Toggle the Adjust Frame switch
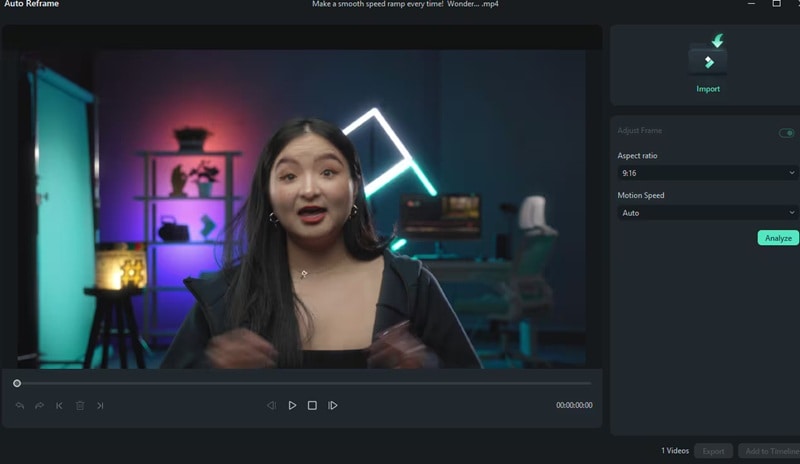 pos(786,133)
